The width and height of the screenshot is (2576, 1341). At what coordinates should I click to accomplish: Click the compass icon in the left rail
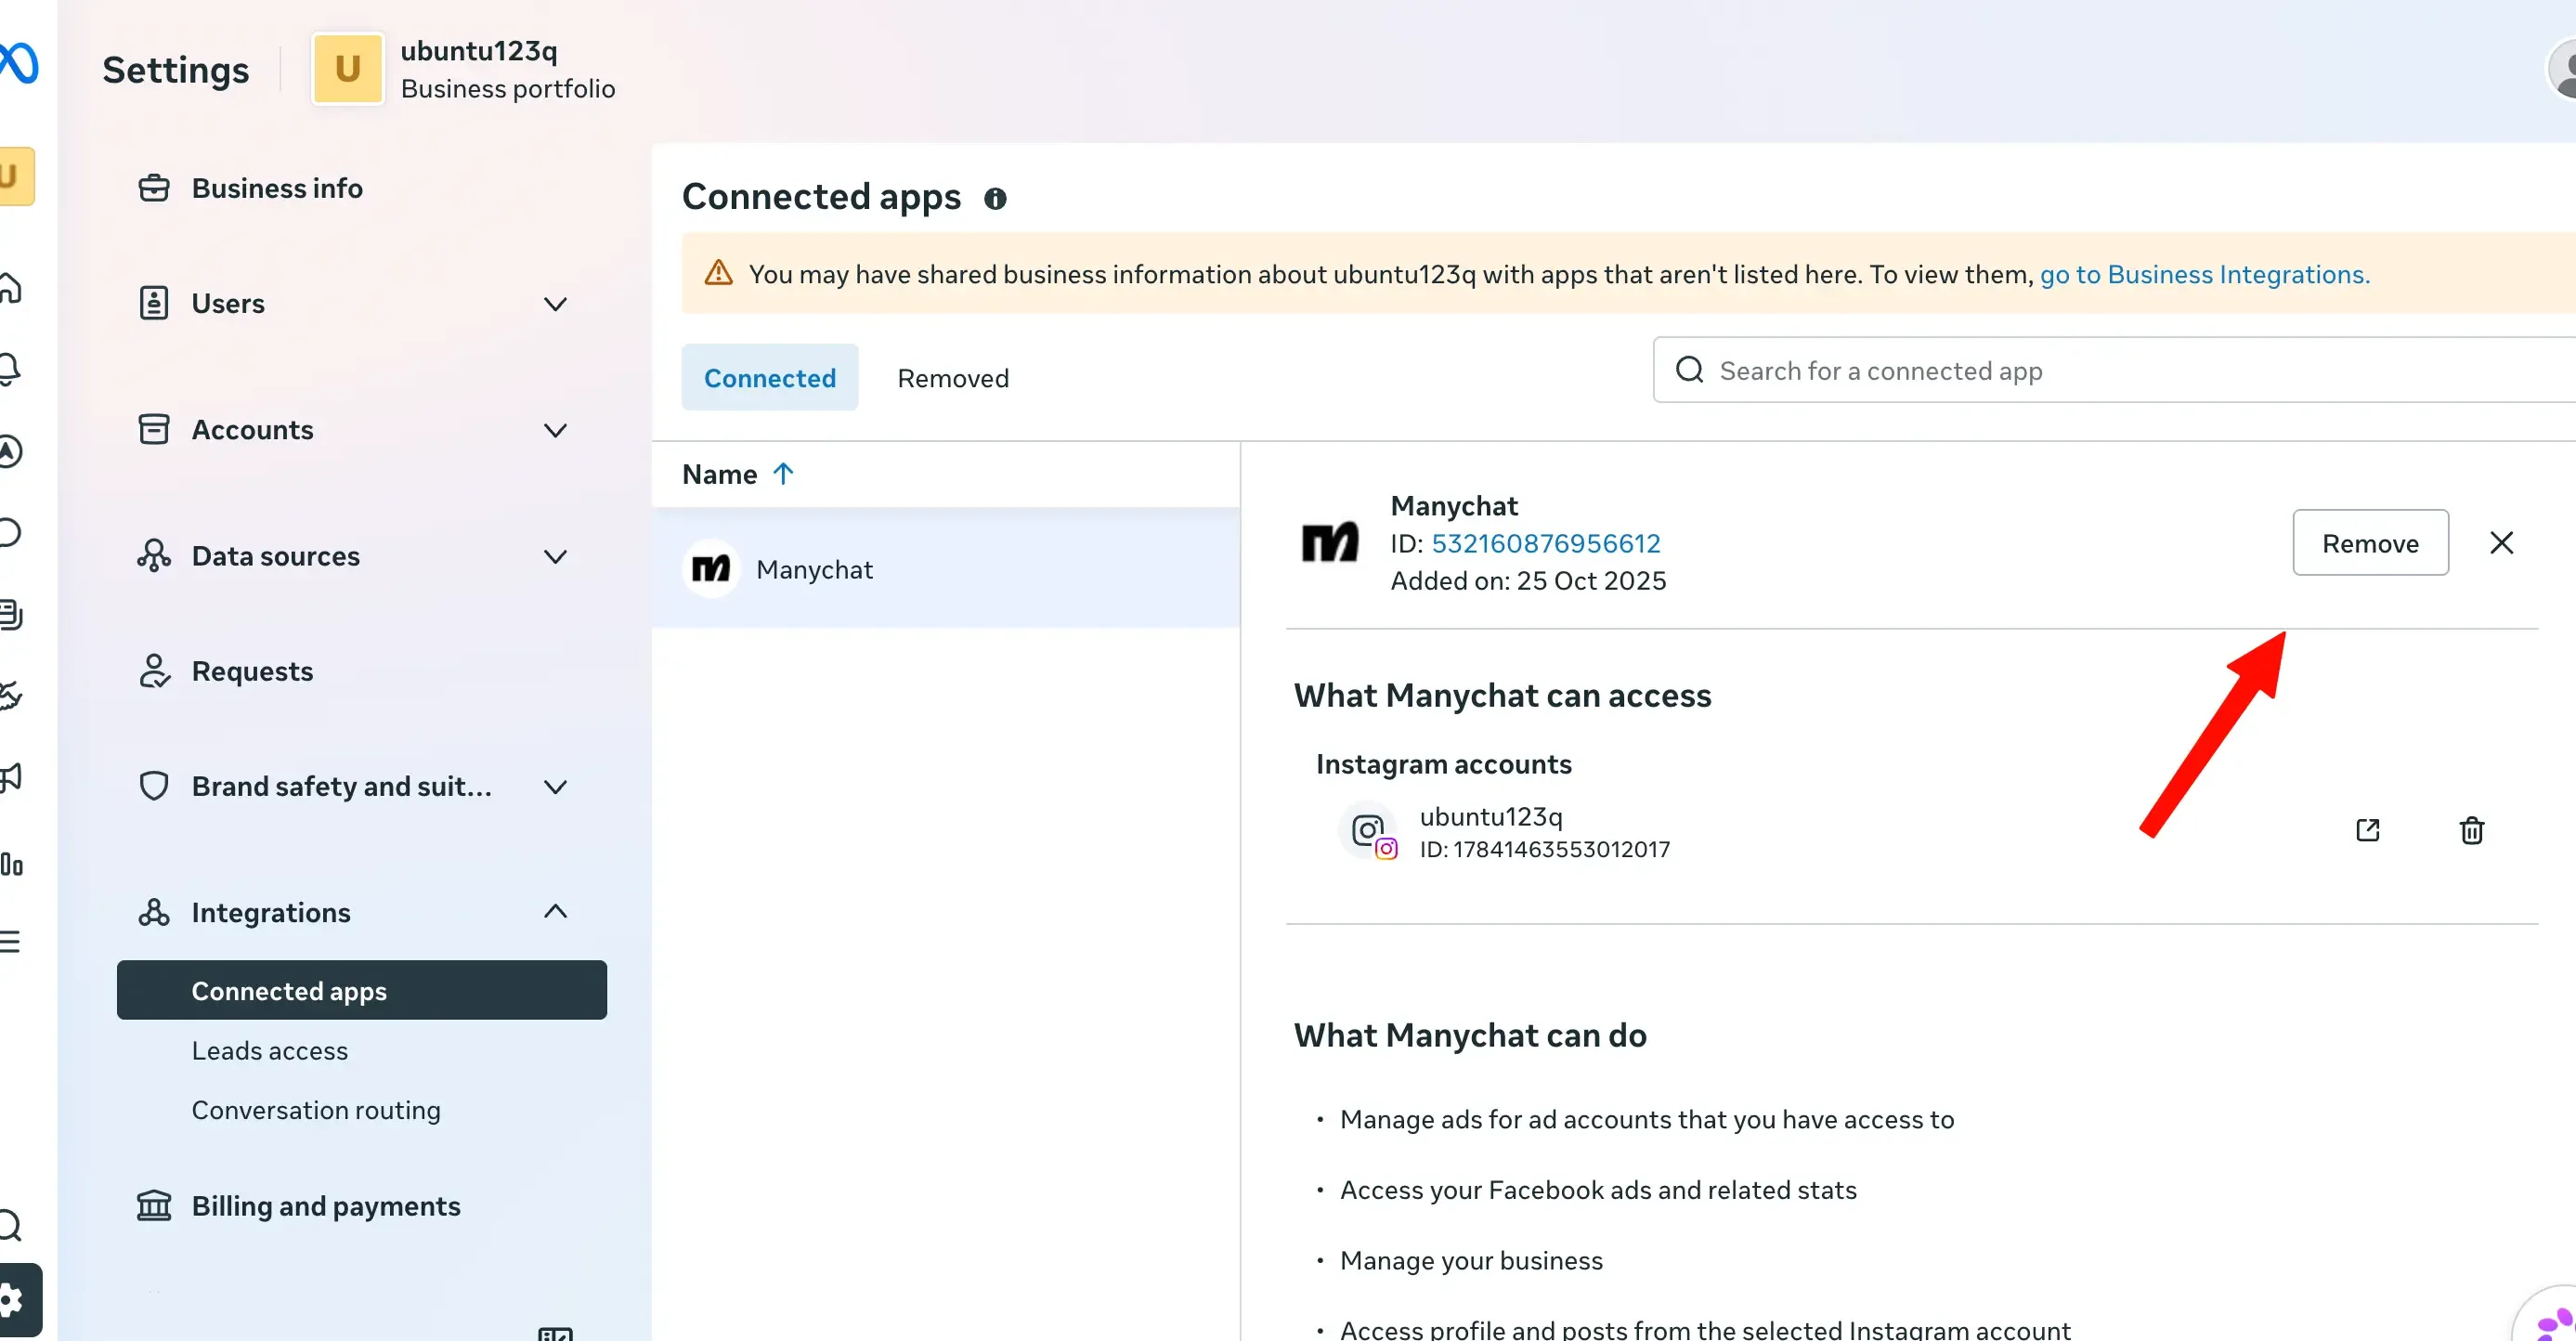tap(10, 451)
